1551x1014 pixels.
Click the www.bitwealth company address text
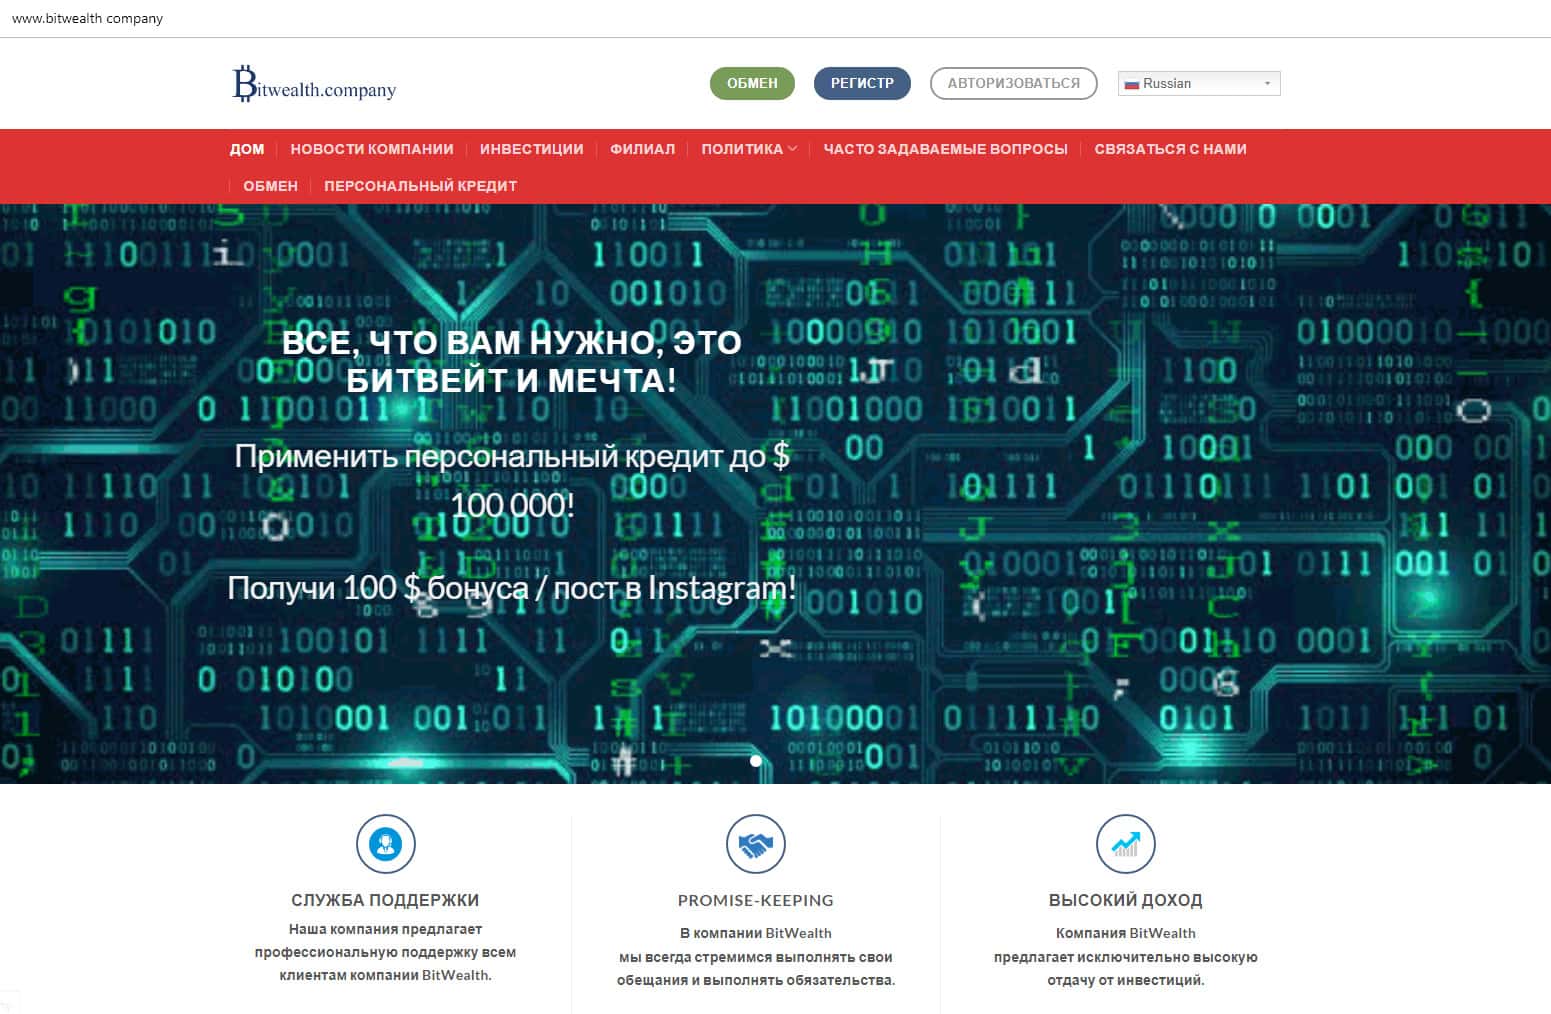[x=87, y=18]
